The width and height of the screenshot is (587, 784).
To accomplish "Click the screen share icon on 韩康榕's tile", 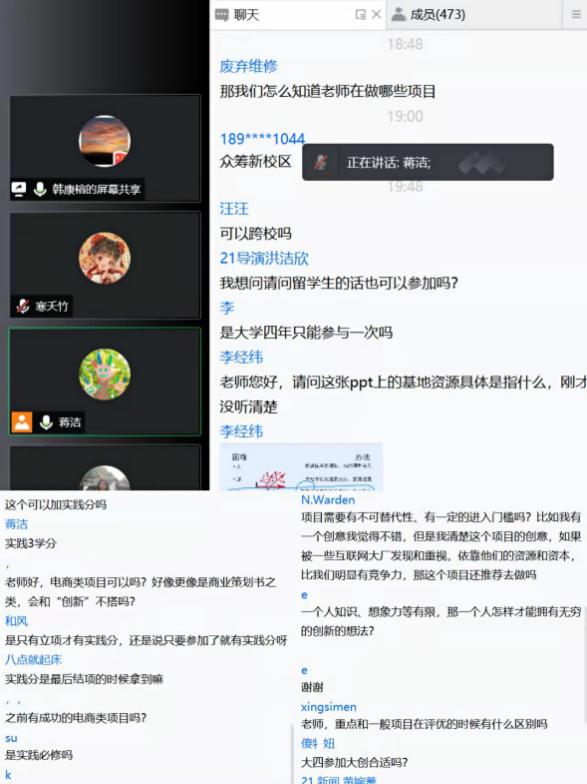I will tap(19, 189).
